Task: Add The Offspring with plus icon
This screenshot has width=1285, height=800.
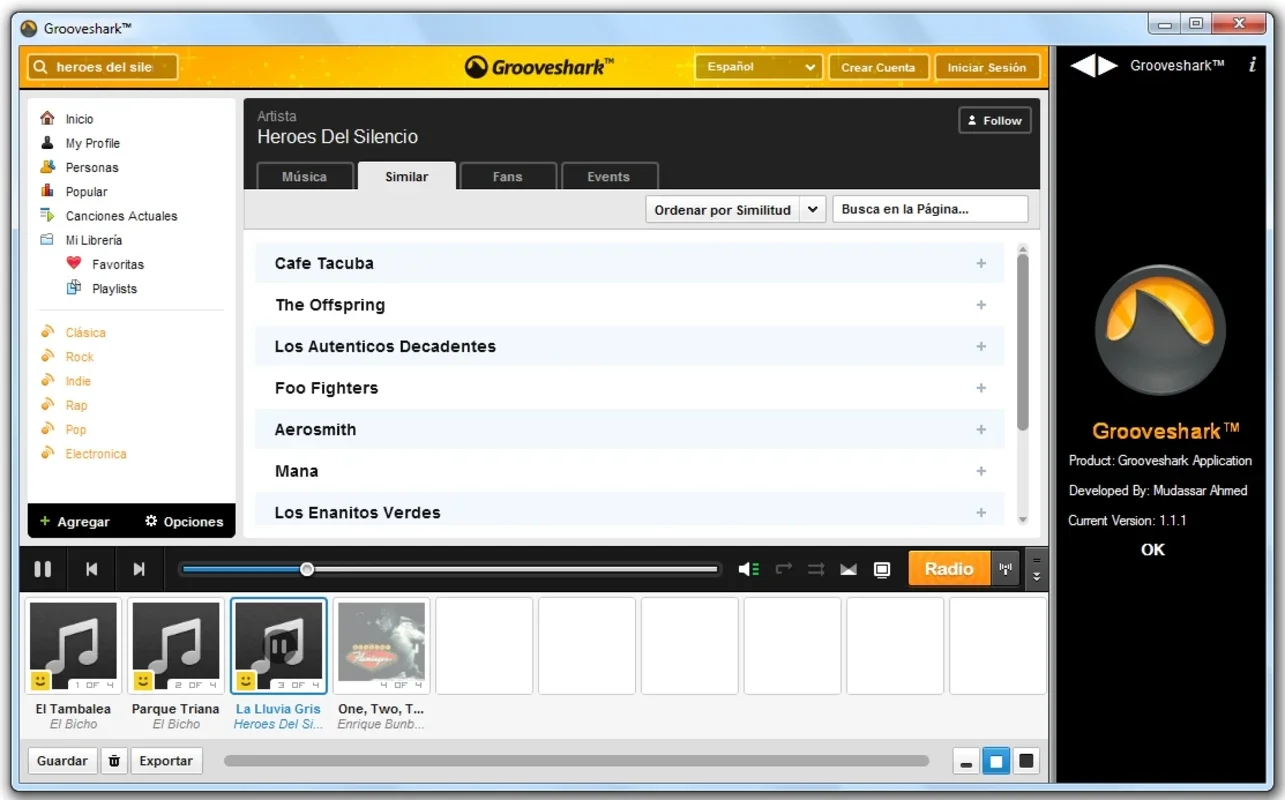Action: tap(981, 305)
